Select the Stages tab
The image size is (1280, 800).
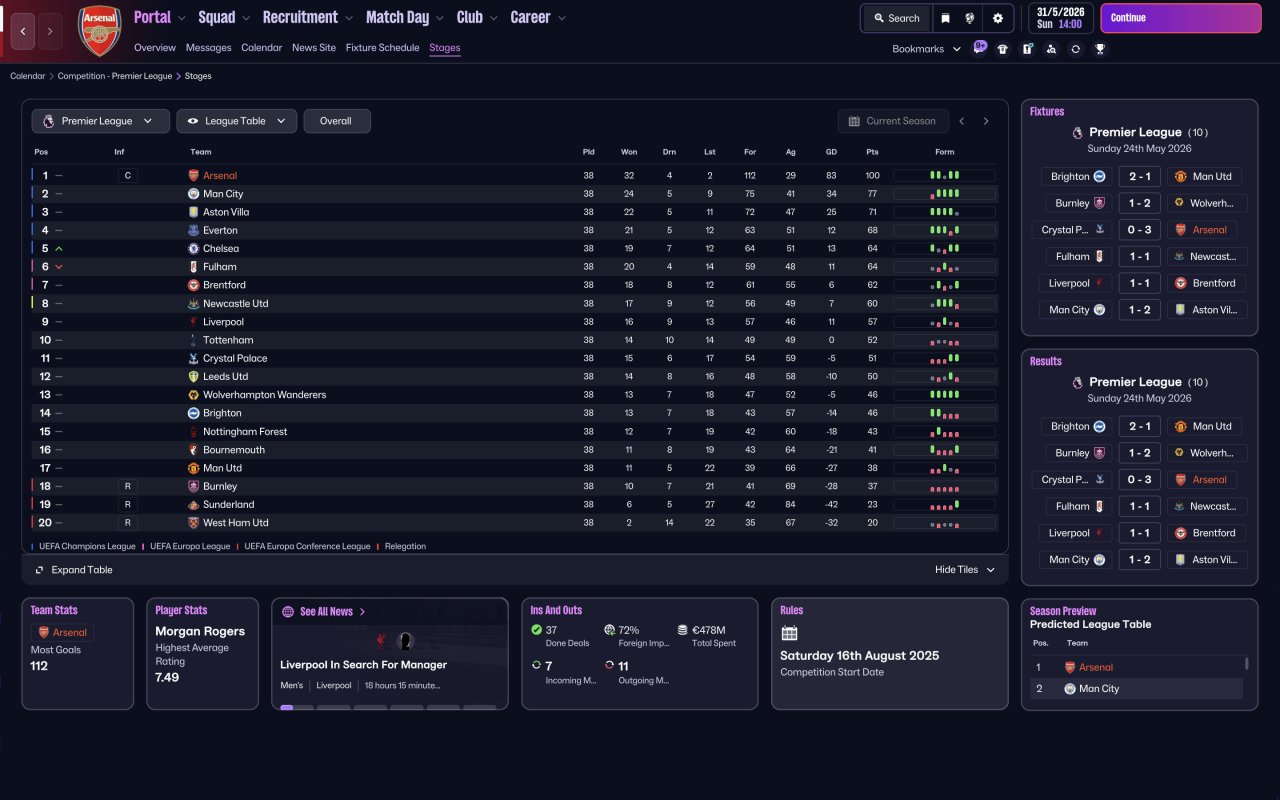pyautogui.click(x=445, y=48)
